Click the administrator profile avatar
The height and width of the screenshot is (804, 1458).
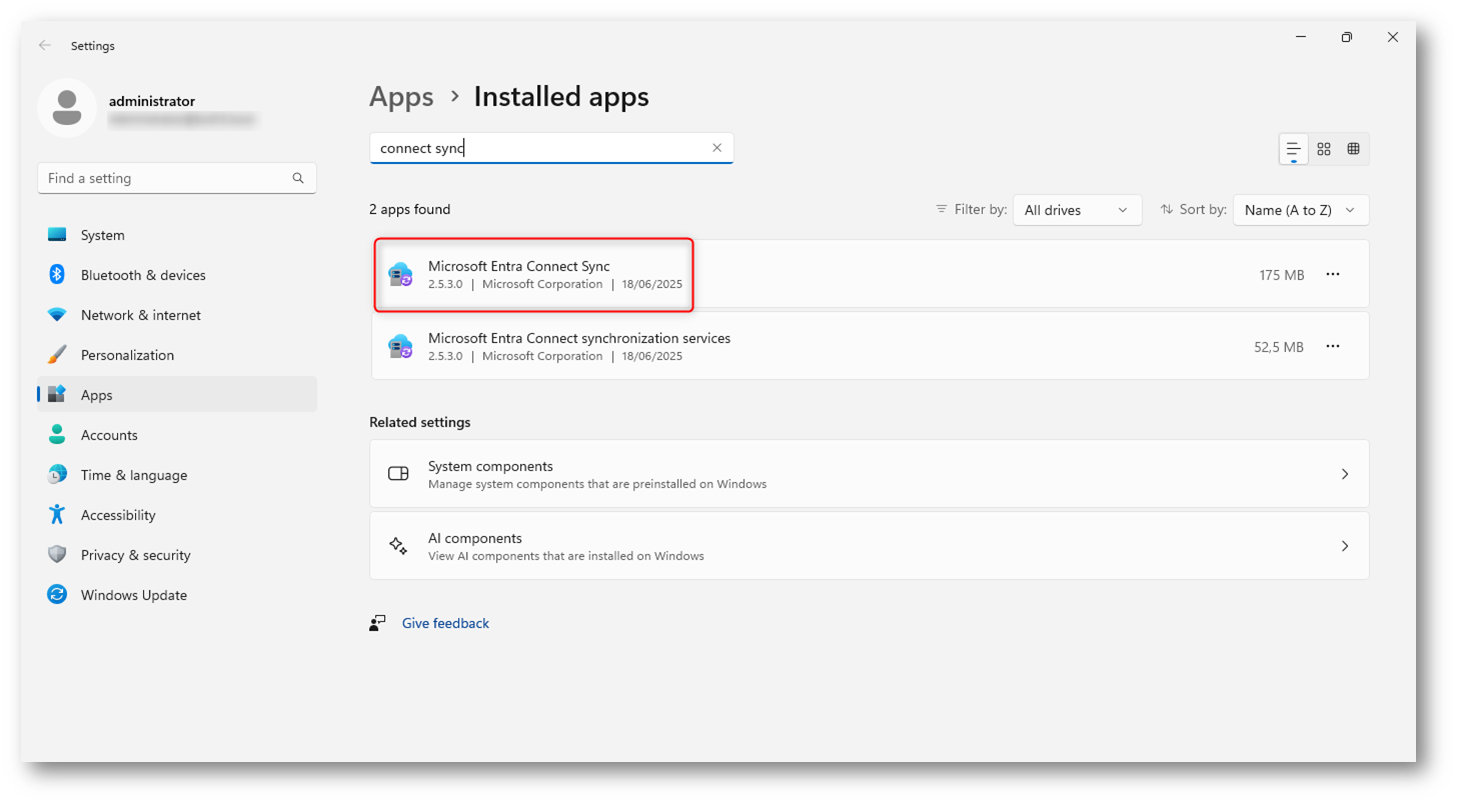tap(67, 108)
